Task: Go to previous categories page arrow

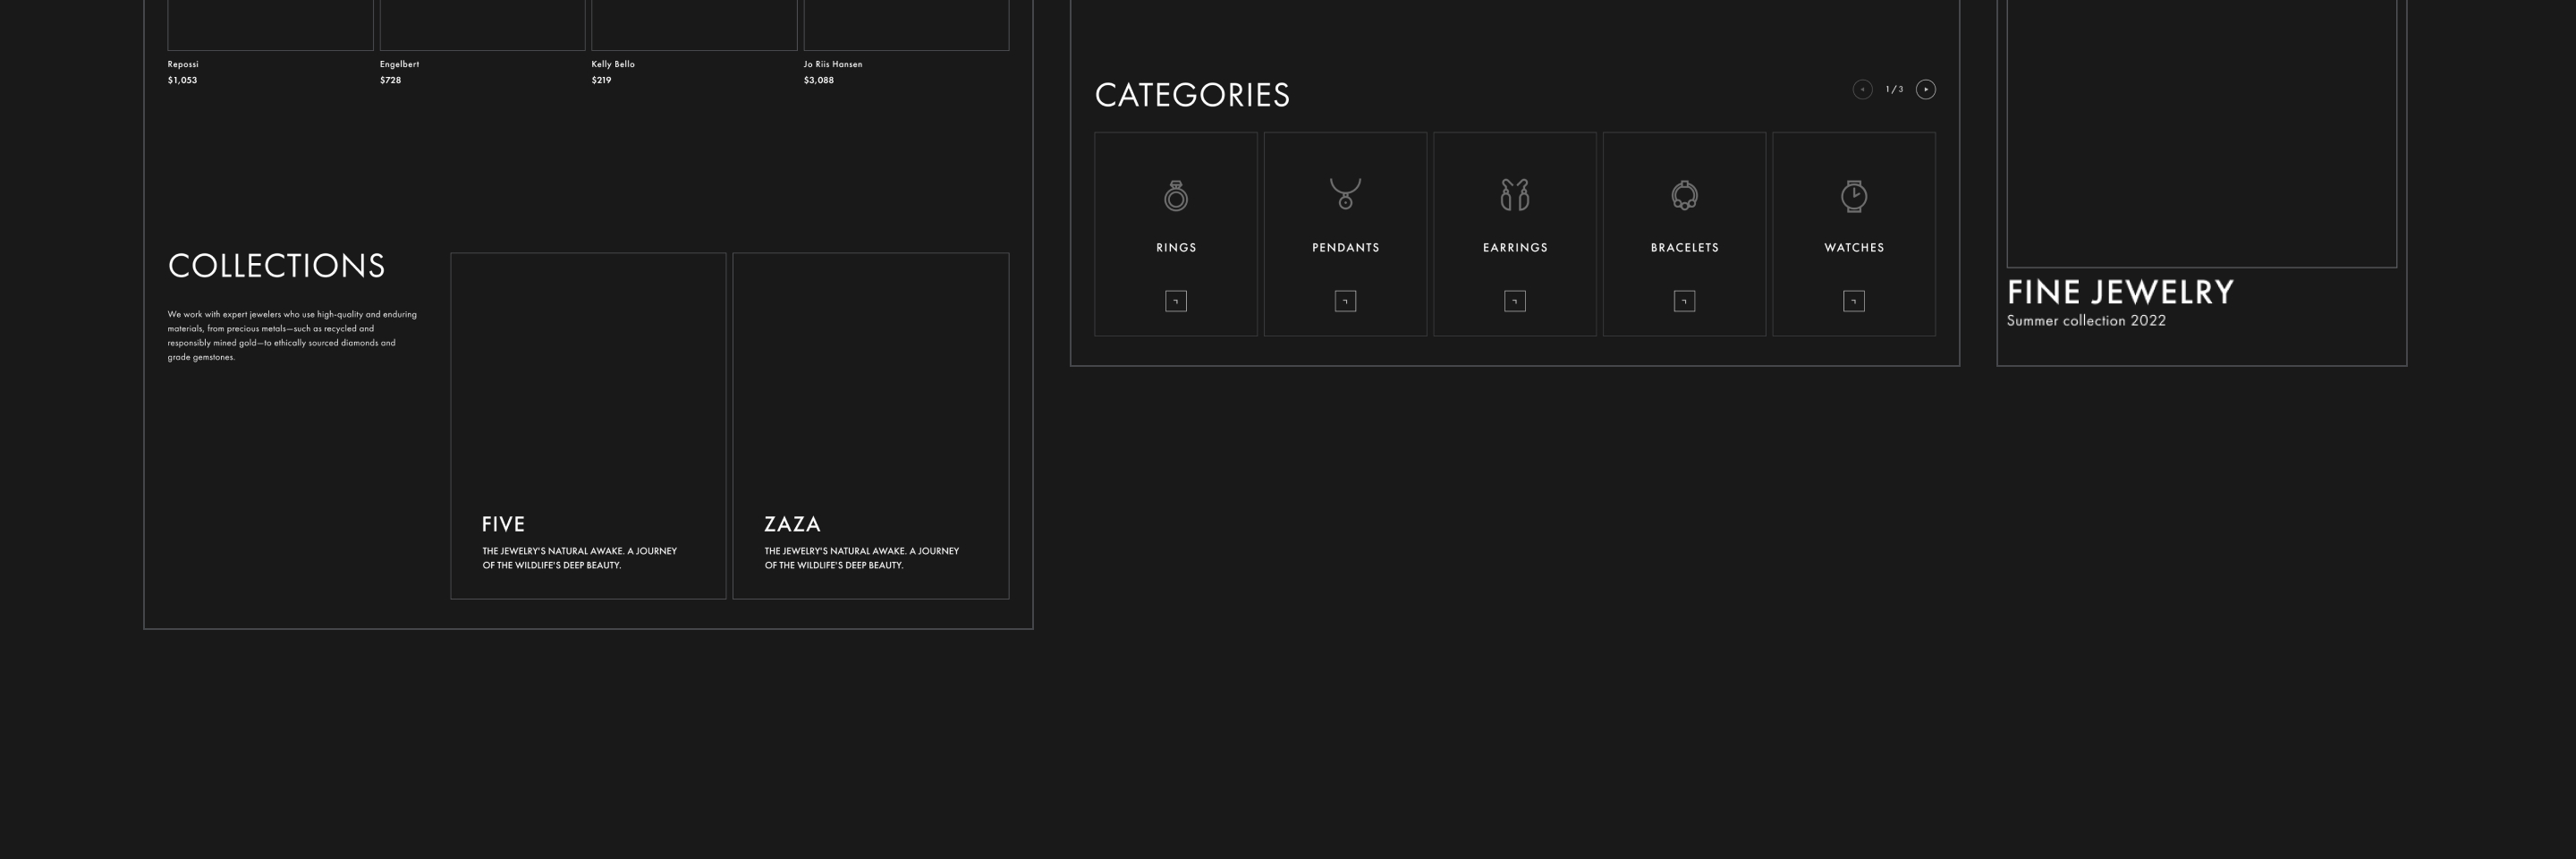Action: coord(1861,90)
